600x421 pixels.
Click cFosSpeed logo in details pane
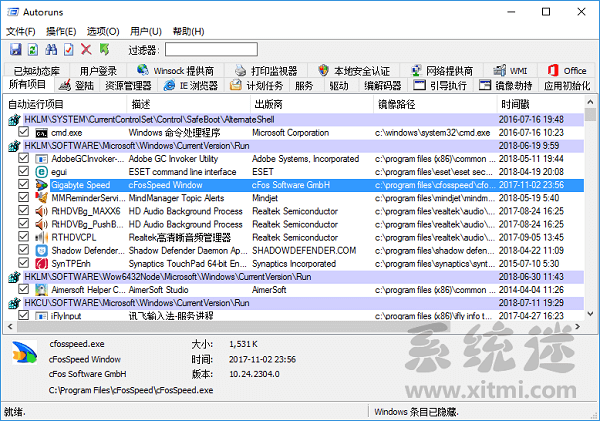24,352
